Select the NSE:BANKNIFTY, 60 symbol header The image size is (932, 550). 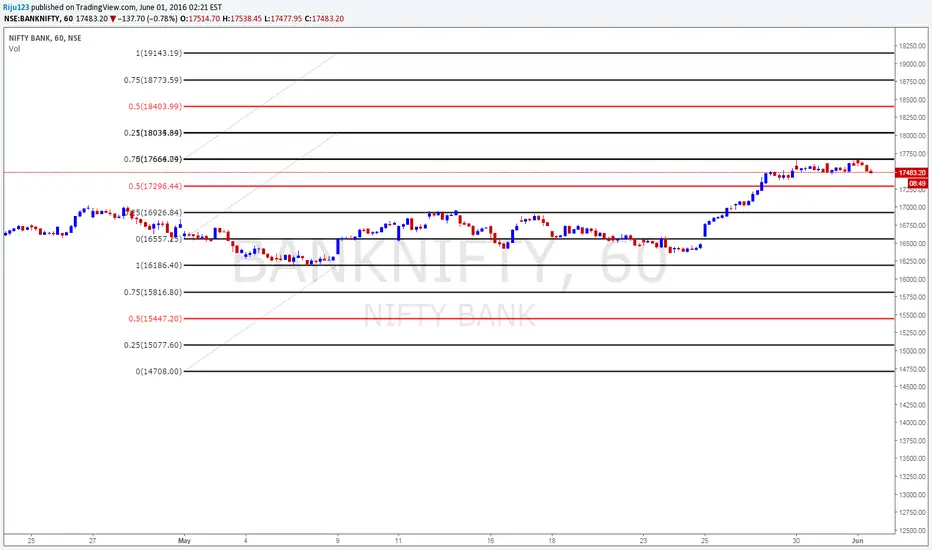pyautogui.click(x=39, y=18)
